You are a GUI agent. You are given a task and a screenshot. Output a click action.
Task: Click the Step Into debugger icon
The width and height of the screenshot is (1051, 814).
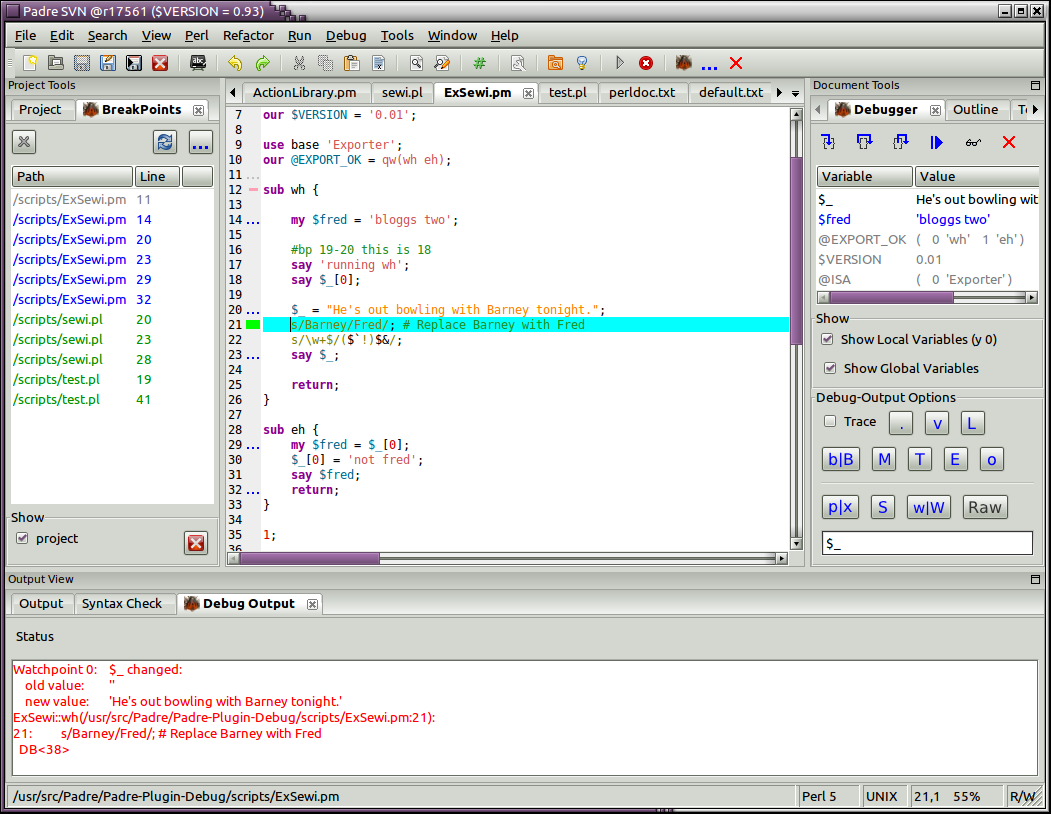click(x=828, y=141)
